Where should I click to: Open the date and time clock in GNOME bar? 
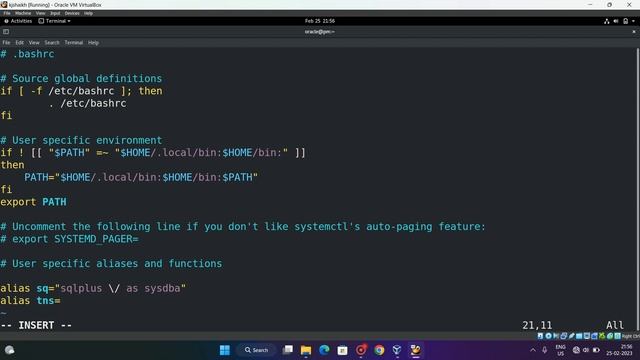pos(320,21)
